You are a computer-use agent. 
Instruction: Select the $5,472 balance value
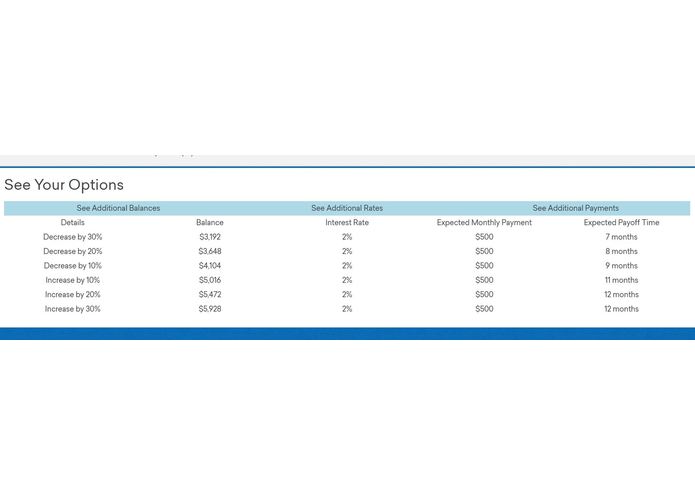(x=210, y=295)
